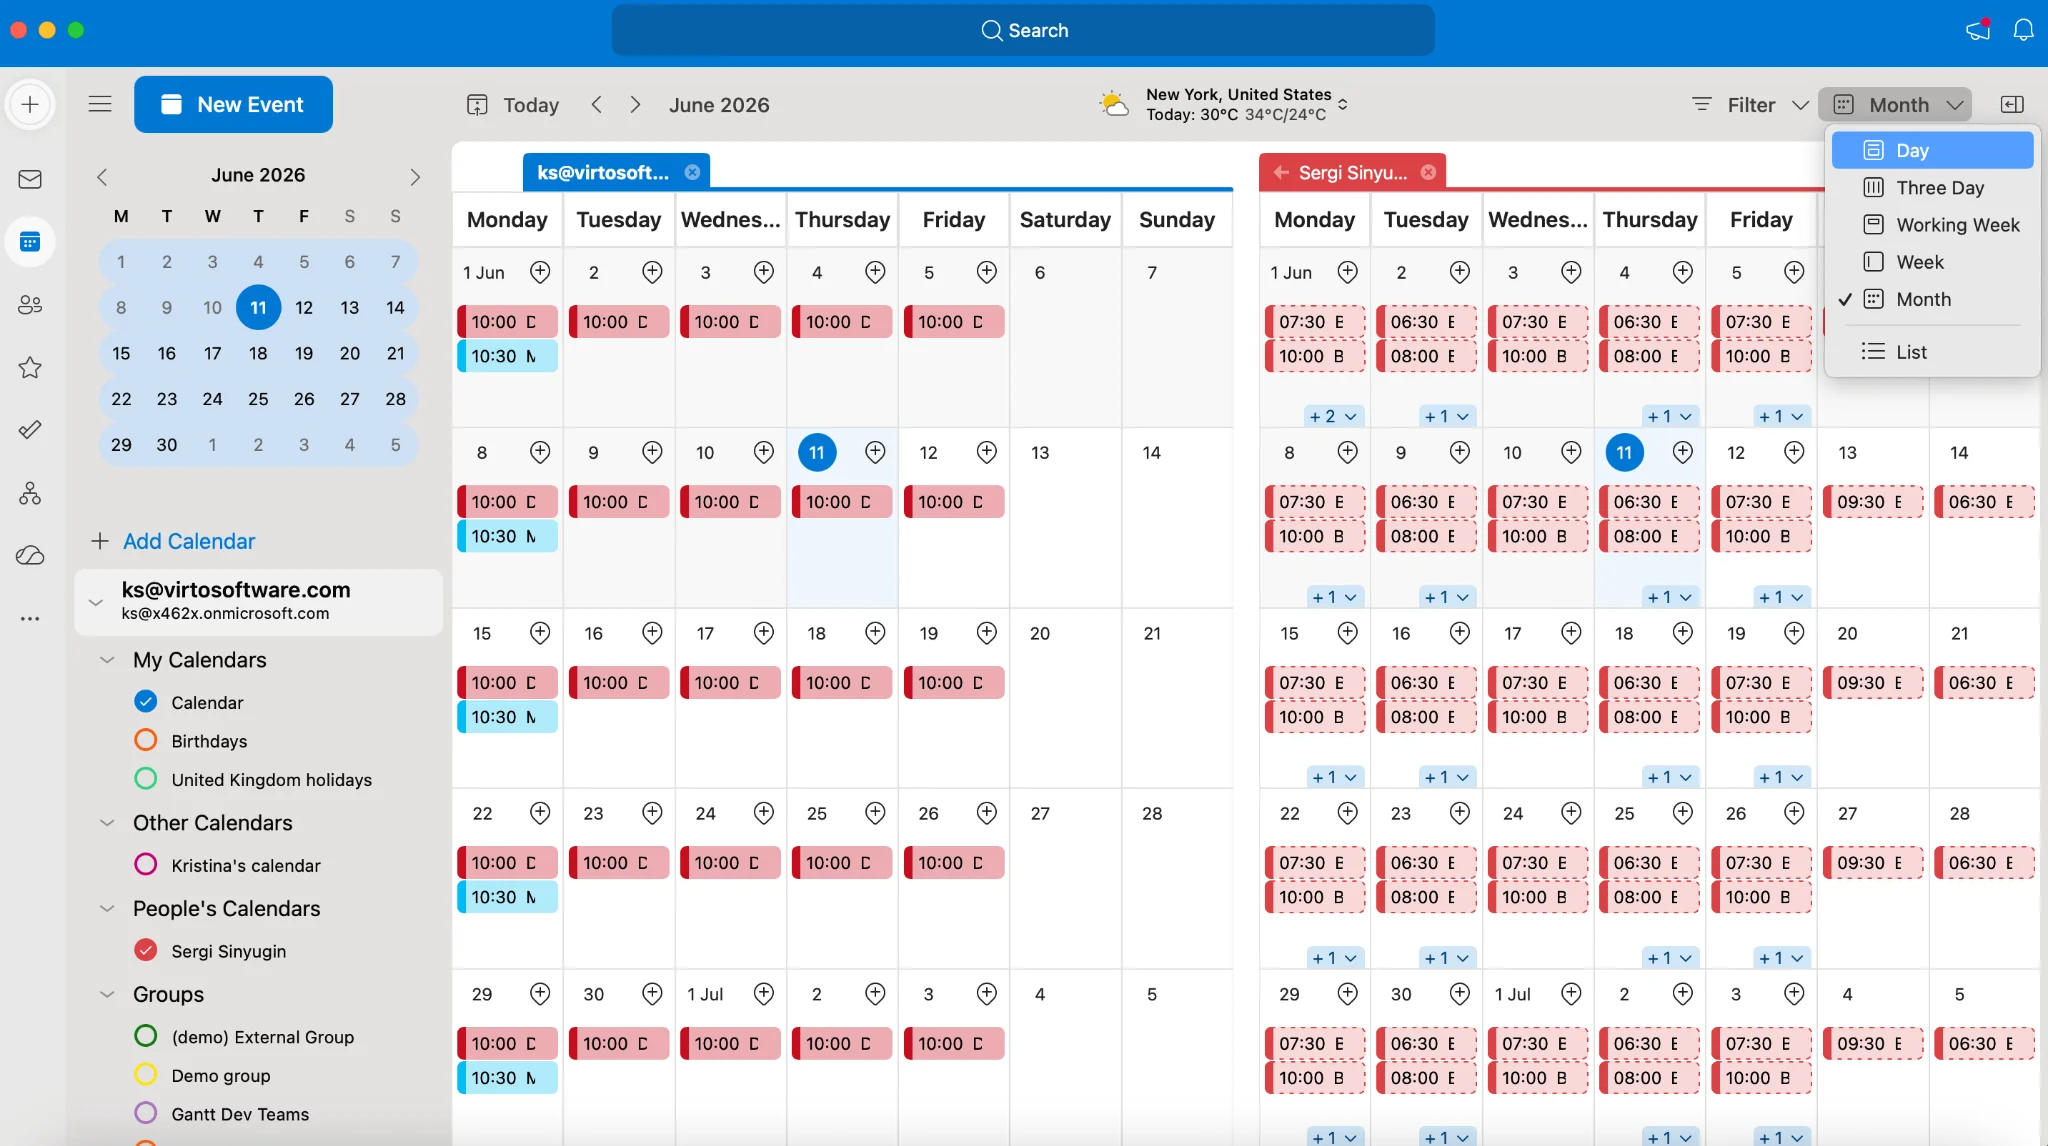Collapse the Other Calendars section
This screenshot has height=1146, width=2048.
click(107, 823)
